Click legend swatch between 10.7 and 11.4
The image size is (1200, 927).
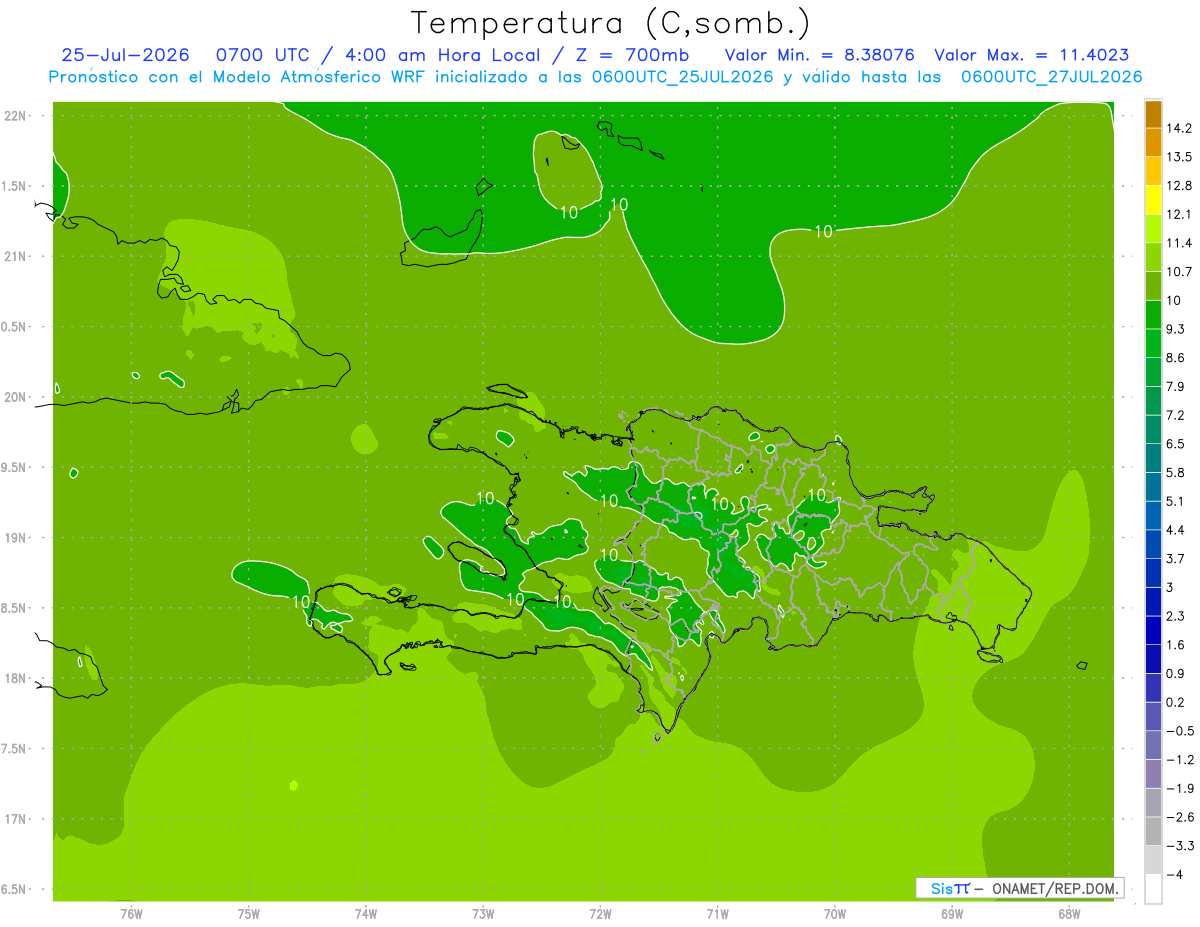(1153, 257)
